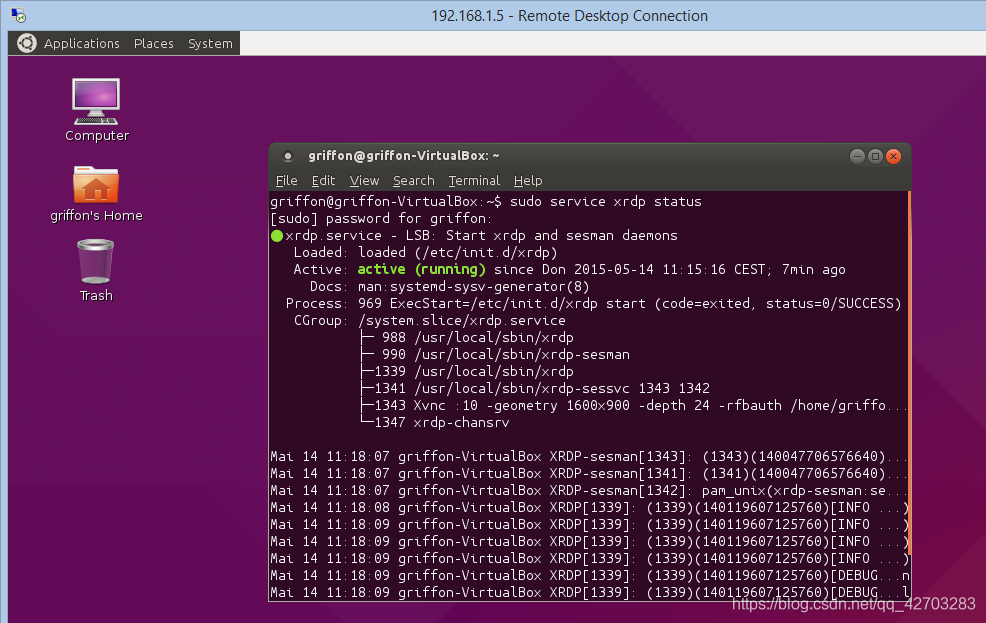Click the 'Docs: man:systemd-sysv-generator(8)' line
The width and height of the screenshot is (986, 623).
click(450, 286)
